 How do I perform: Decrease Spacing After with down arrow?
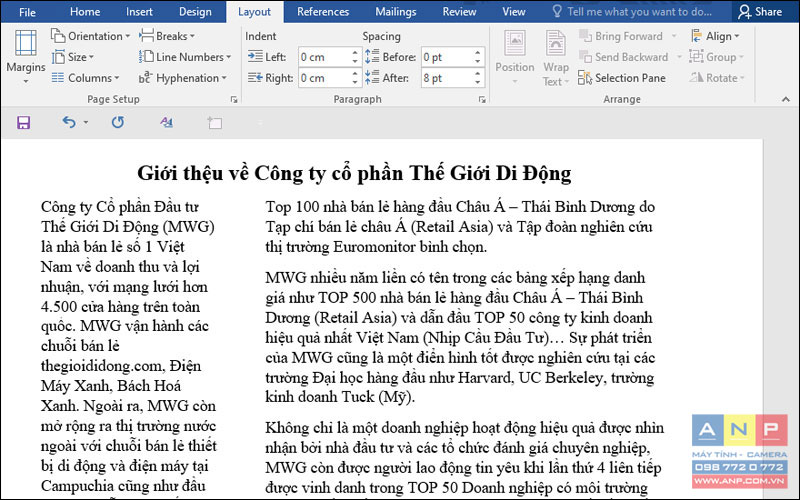coord(478,83)
